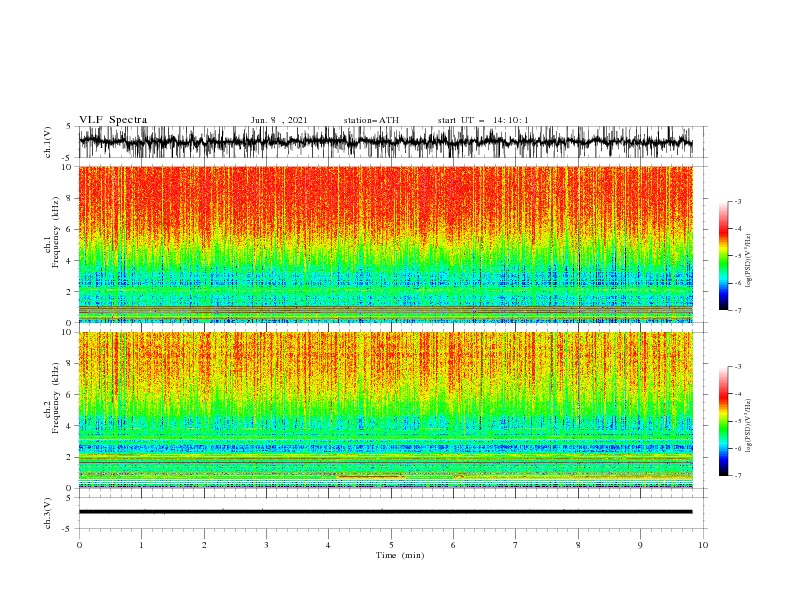Viewport: 792px width, 612px height.
Task: Click the ch.3 flat black waveform trace
Action: coord(385,512)
